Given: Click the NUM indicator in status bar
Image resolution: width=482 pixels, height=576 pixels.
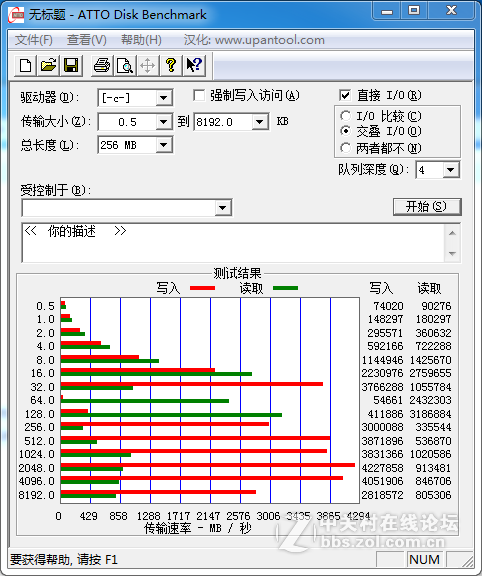Looking at the screenshot, I should (424, 559).
